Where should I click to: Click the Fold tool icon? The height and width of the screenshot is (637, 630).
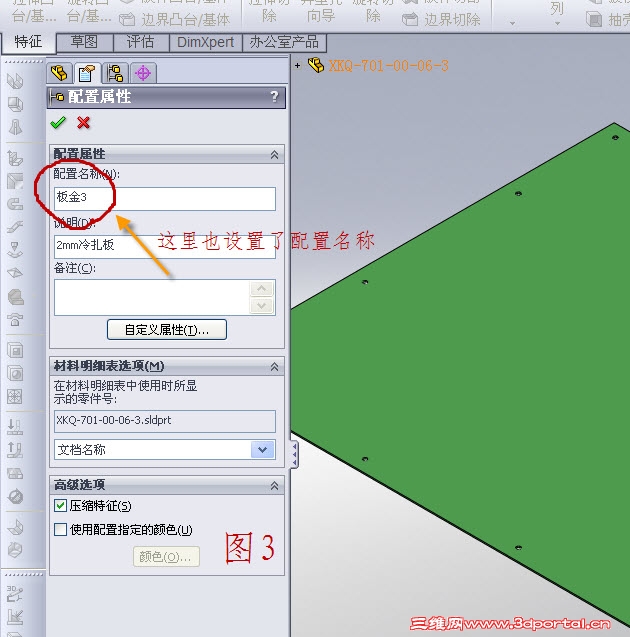click(x=15, y=450)
